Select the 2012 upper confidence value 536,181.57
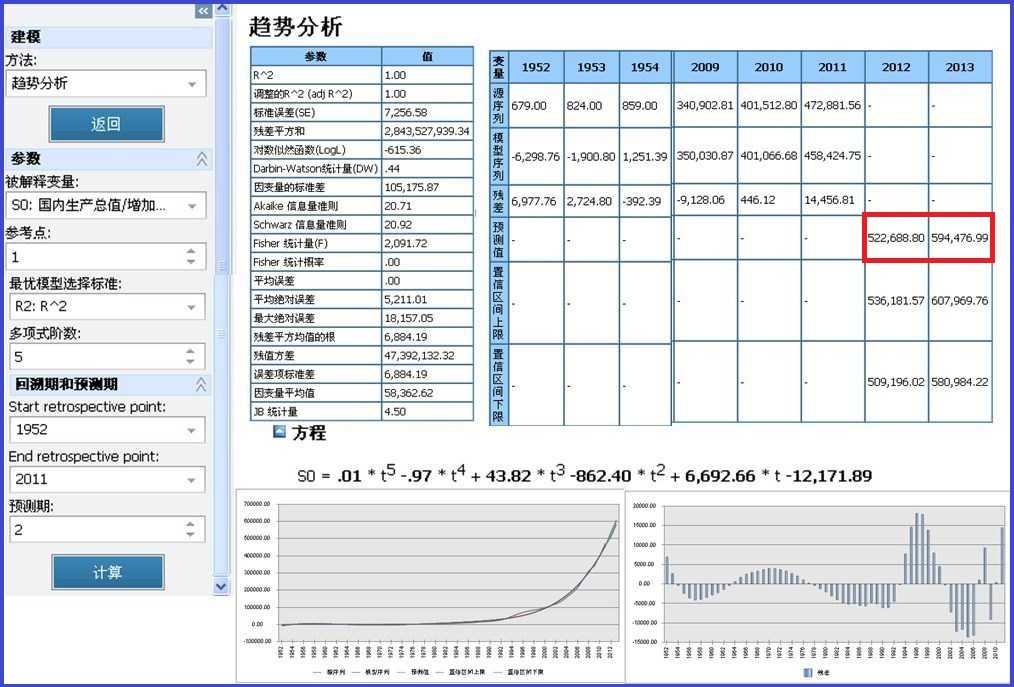Image resolution: width=1014 pixels, height=687 pixels. 896,301
